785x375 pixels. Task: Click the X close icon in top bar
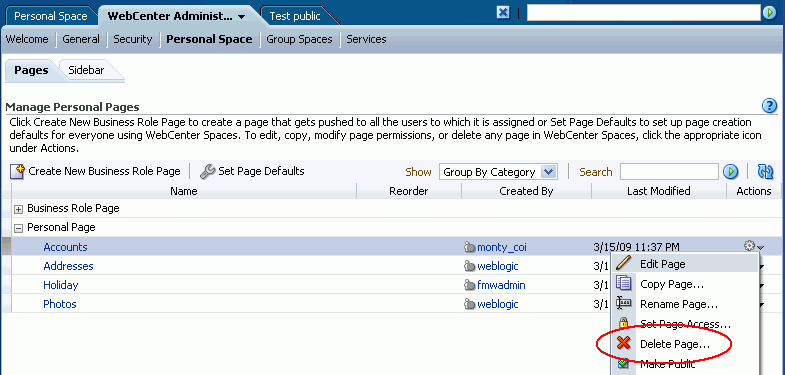(503, 13)
